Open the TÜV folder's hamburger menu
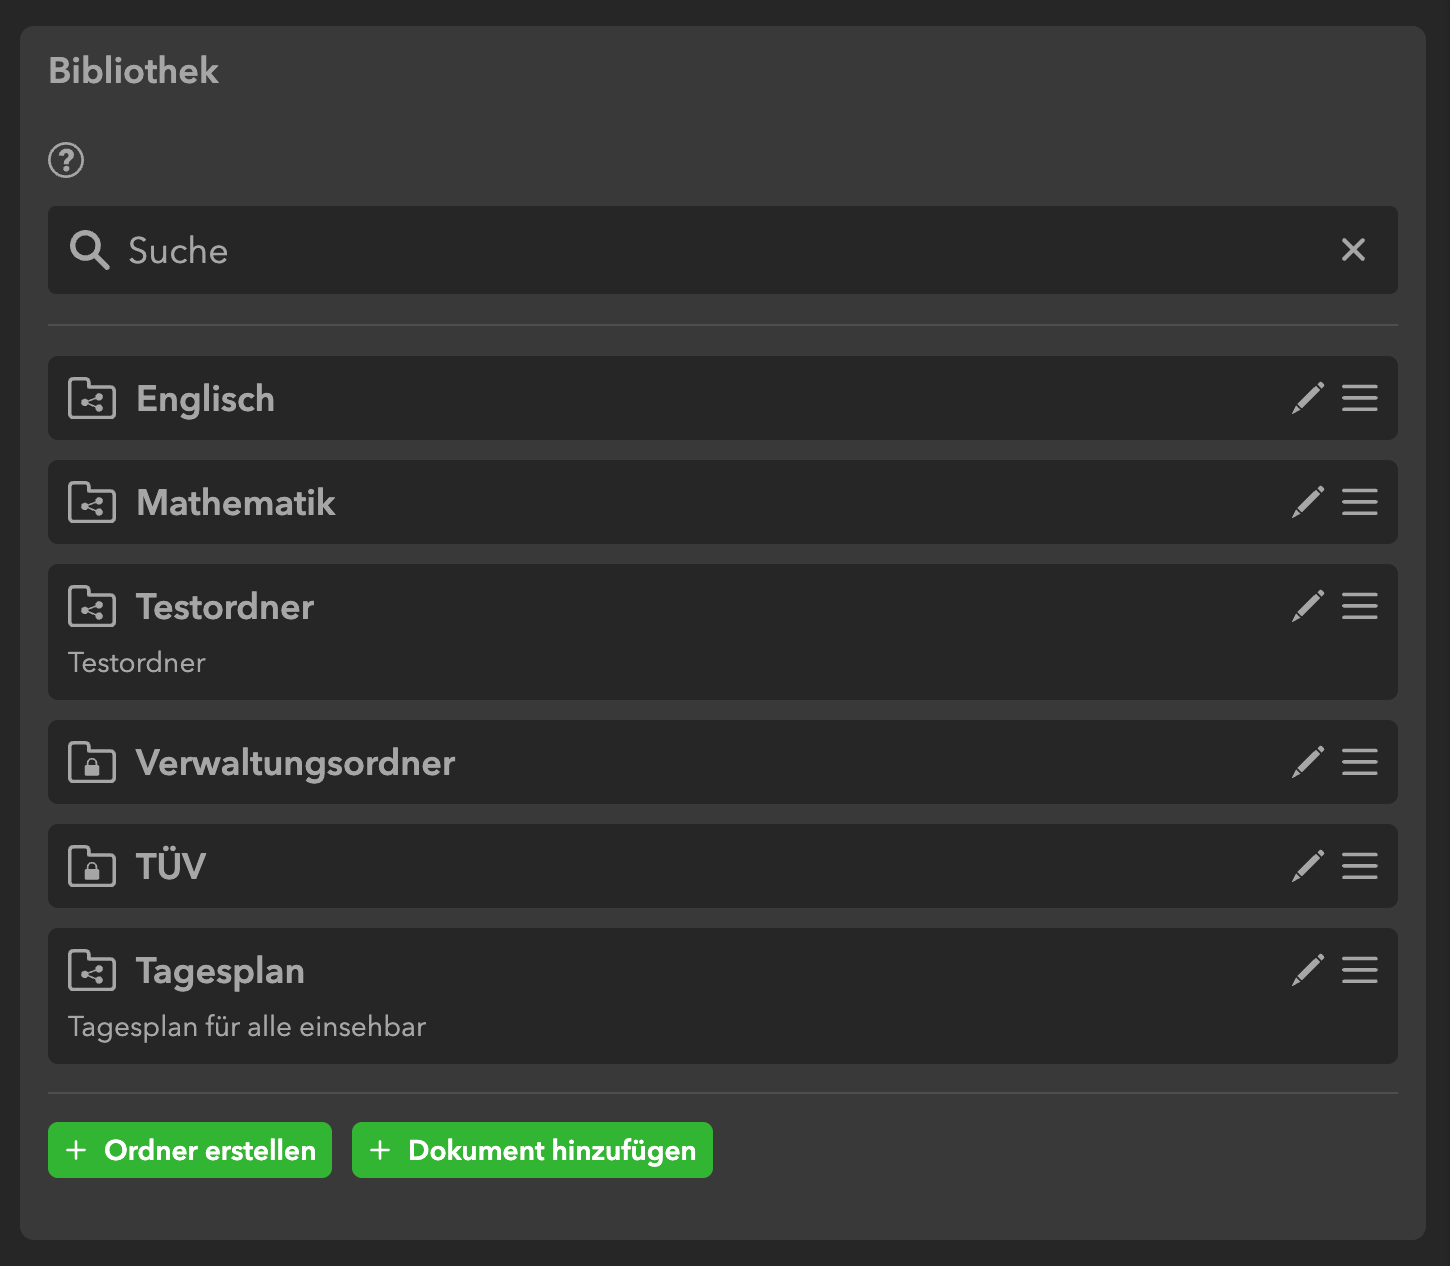Screen dimensions: 1450x1266 click(x=1360, y=866)
